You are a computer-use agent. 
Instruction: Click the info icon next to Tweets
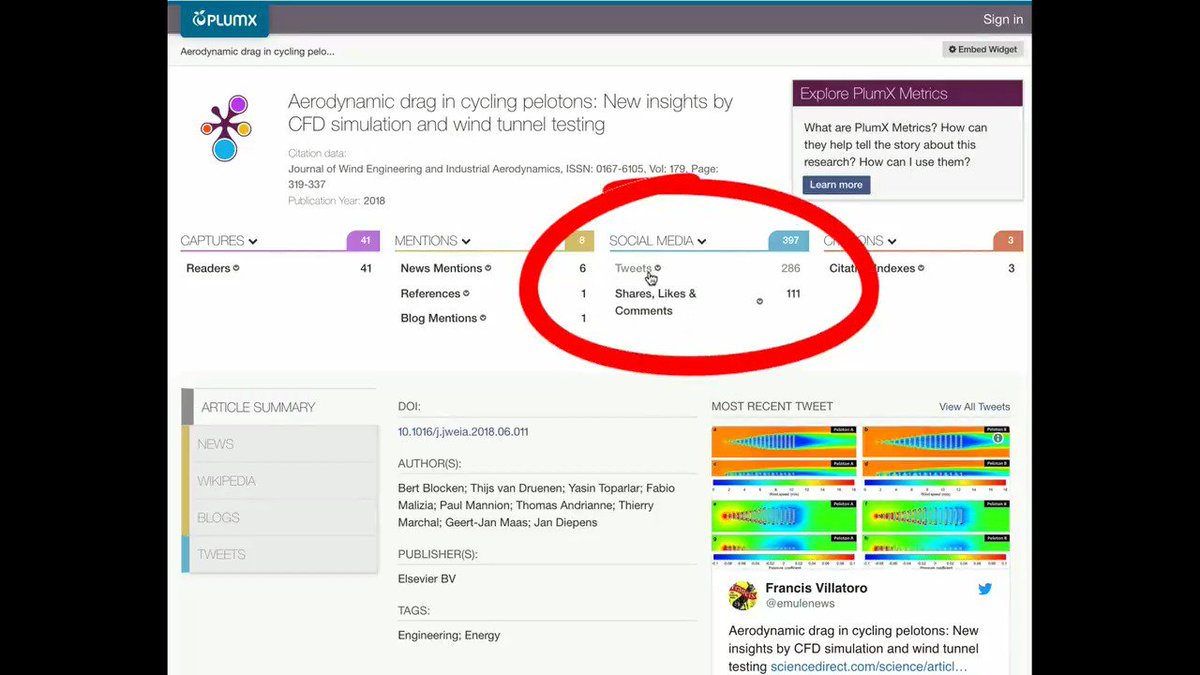(x=657, y=268)
